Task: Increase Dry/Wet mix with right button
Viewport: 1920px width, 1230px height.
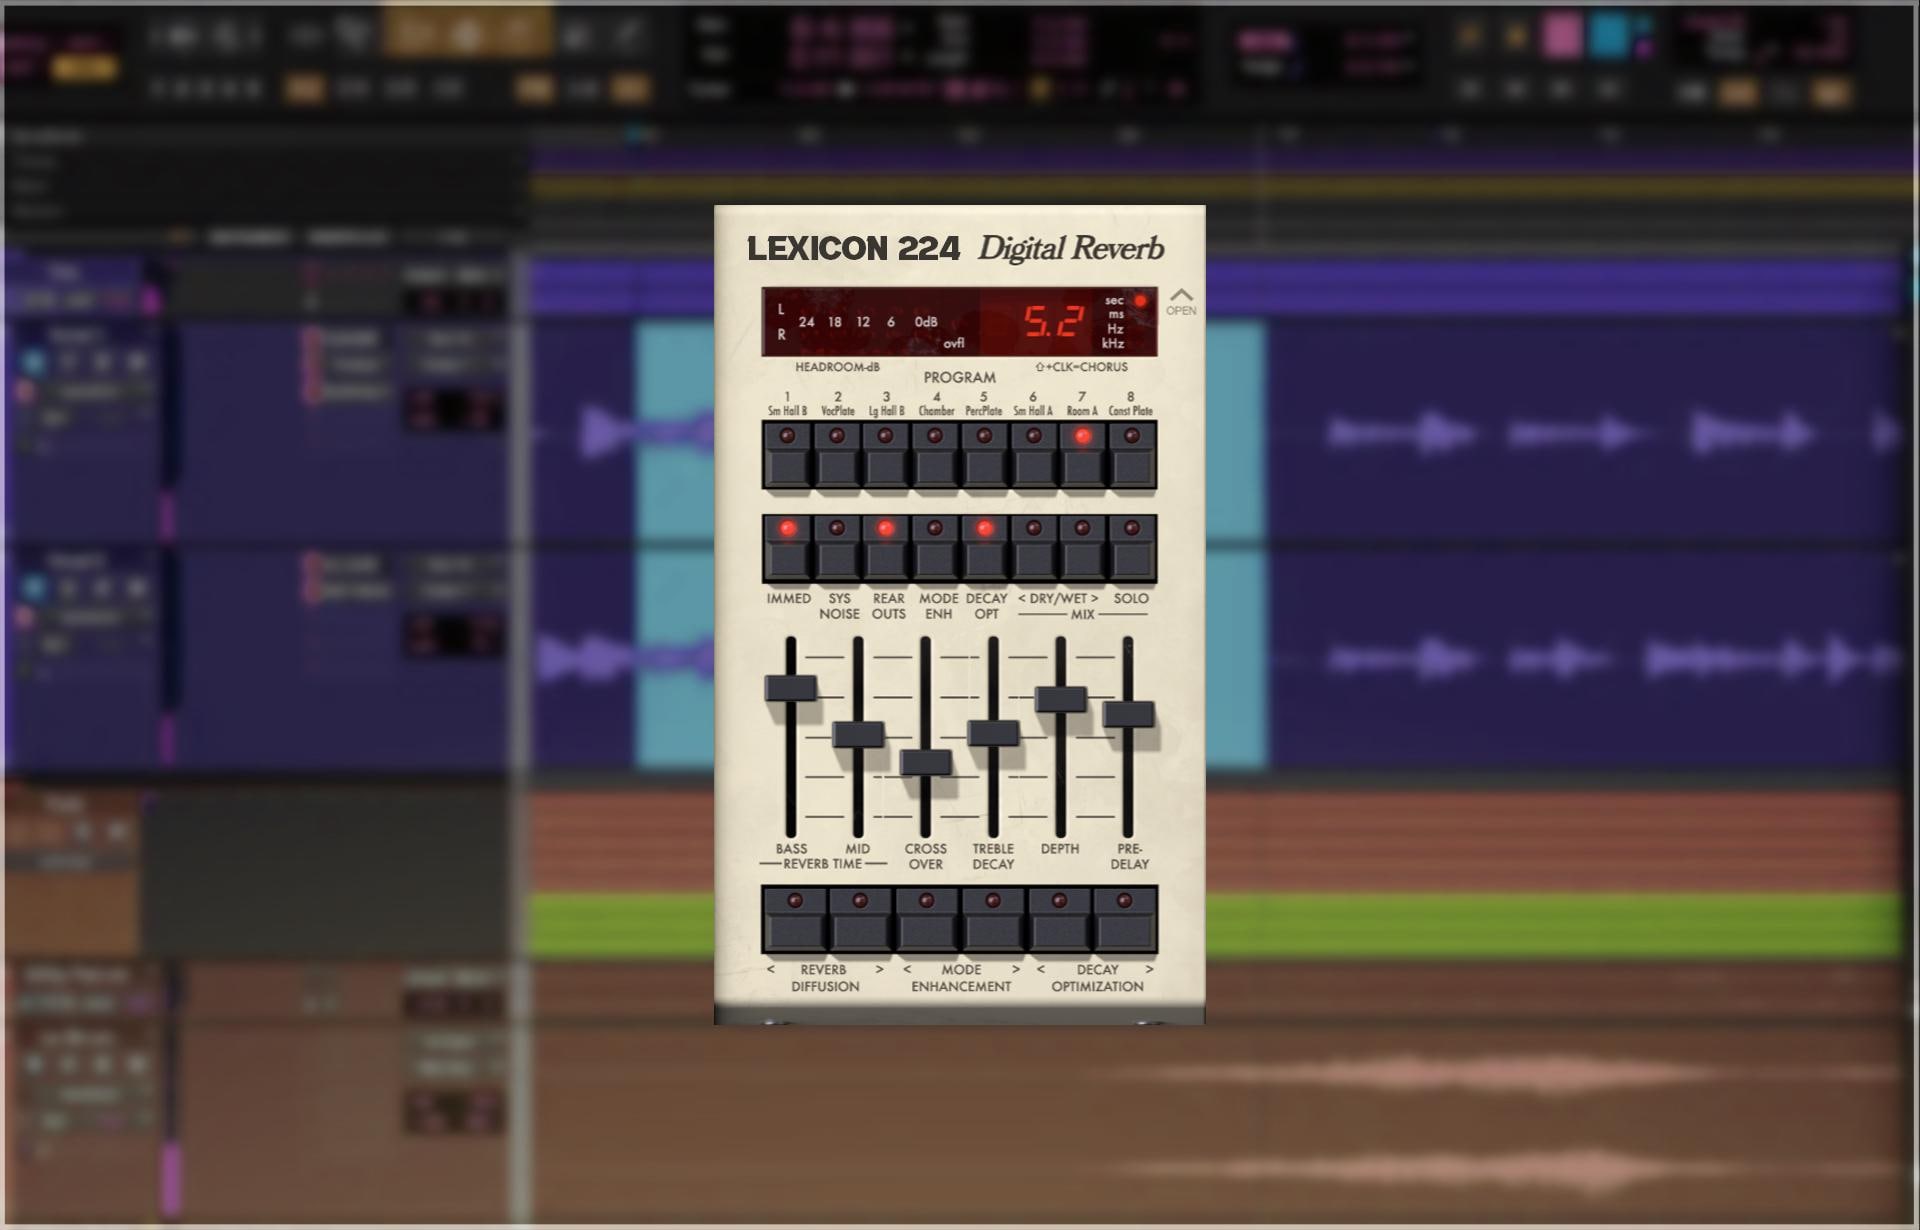Action: click(x=1082, y=548)
